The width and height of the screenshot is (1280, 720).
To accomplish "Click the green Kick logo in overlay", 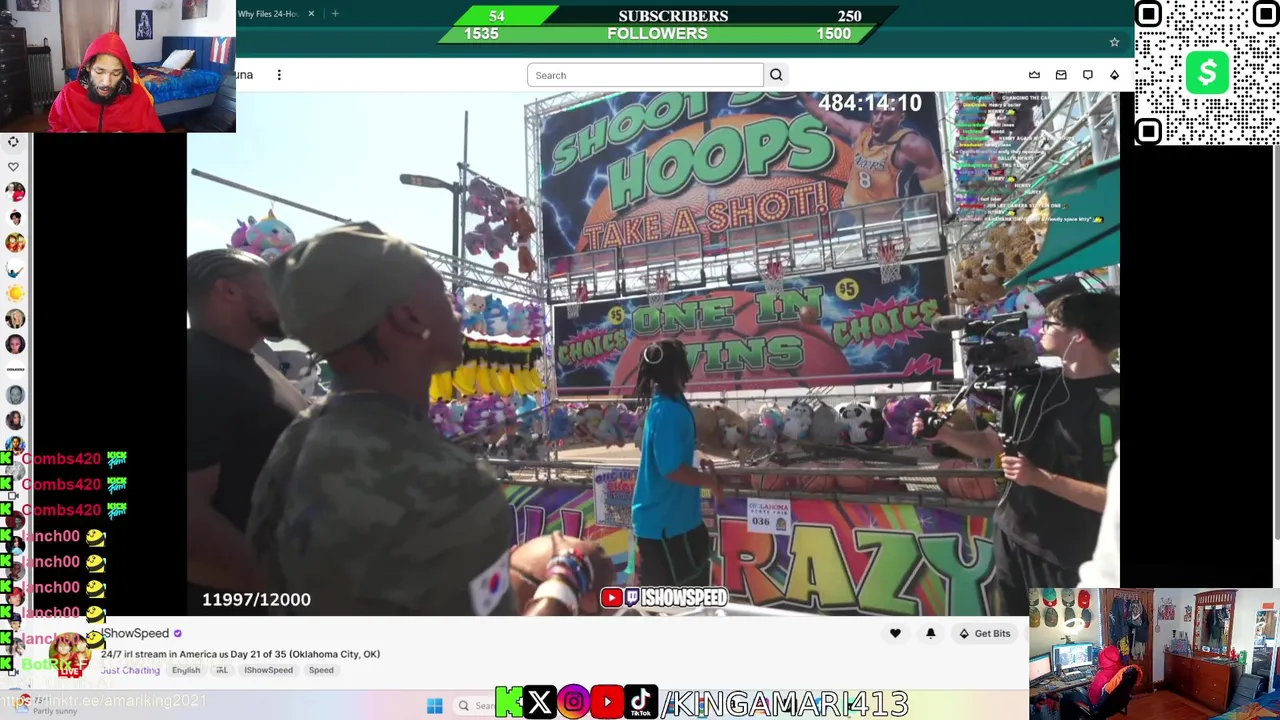I will (x=509, y=703).
